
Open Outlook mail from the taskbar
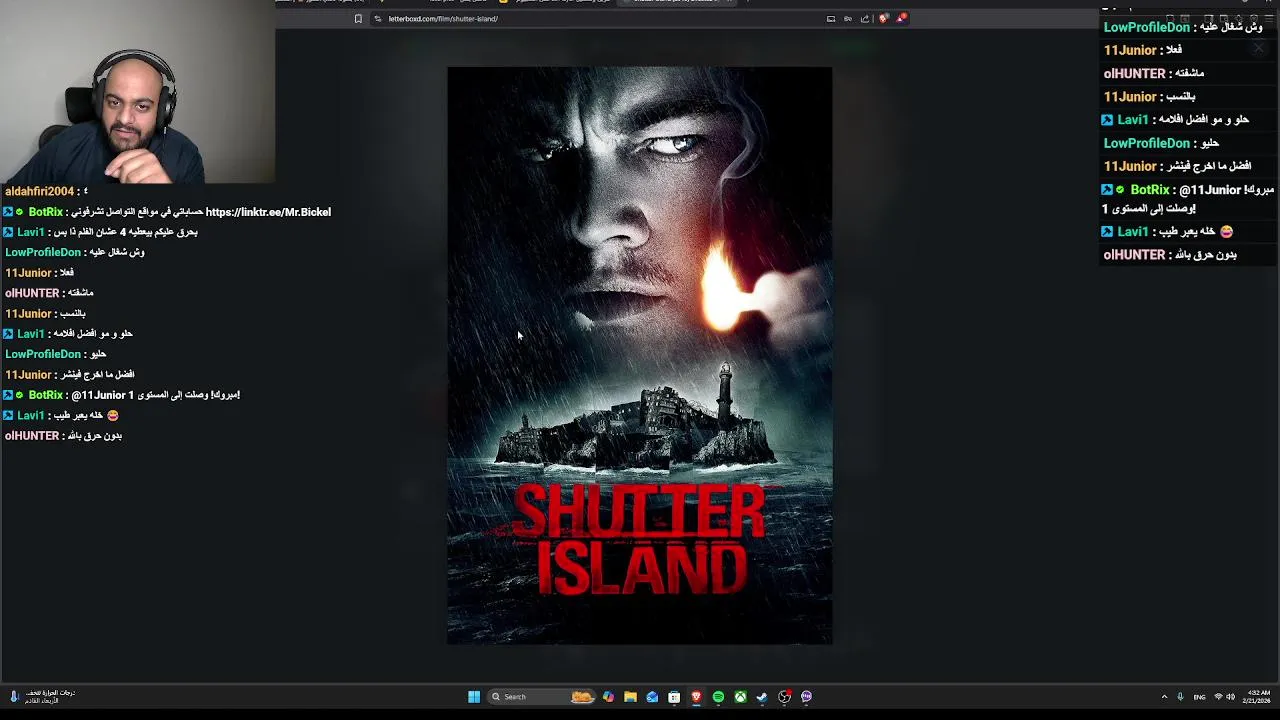pyautogui.click(x=652, y=697)
